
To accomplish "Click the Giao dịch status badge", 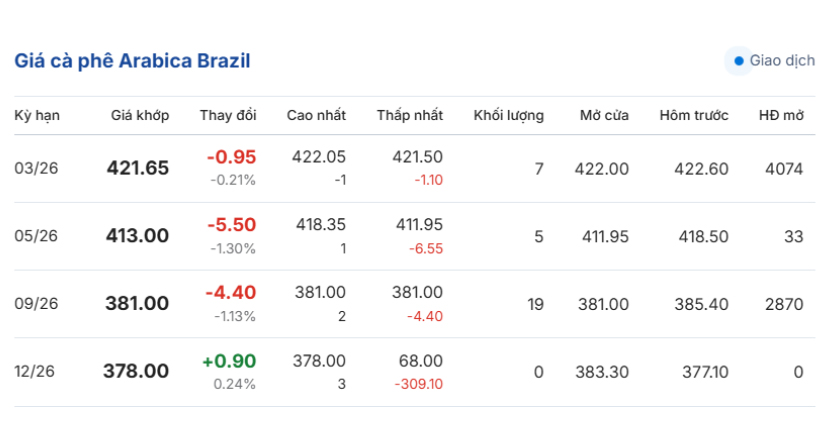I will point(774,61).
